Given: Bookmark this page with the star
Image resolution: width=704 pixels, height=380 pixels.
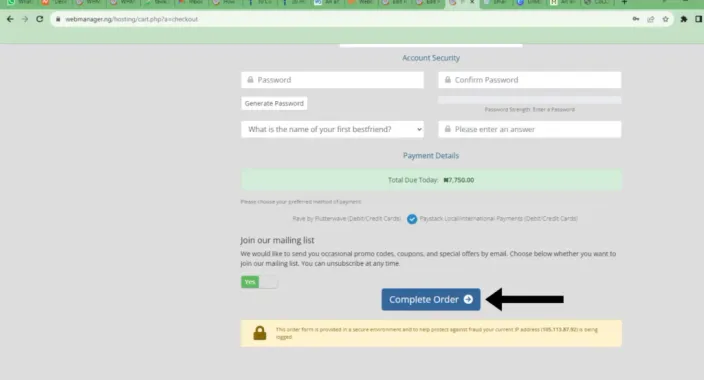Looking at the screenshot, I should click(665, 19).
